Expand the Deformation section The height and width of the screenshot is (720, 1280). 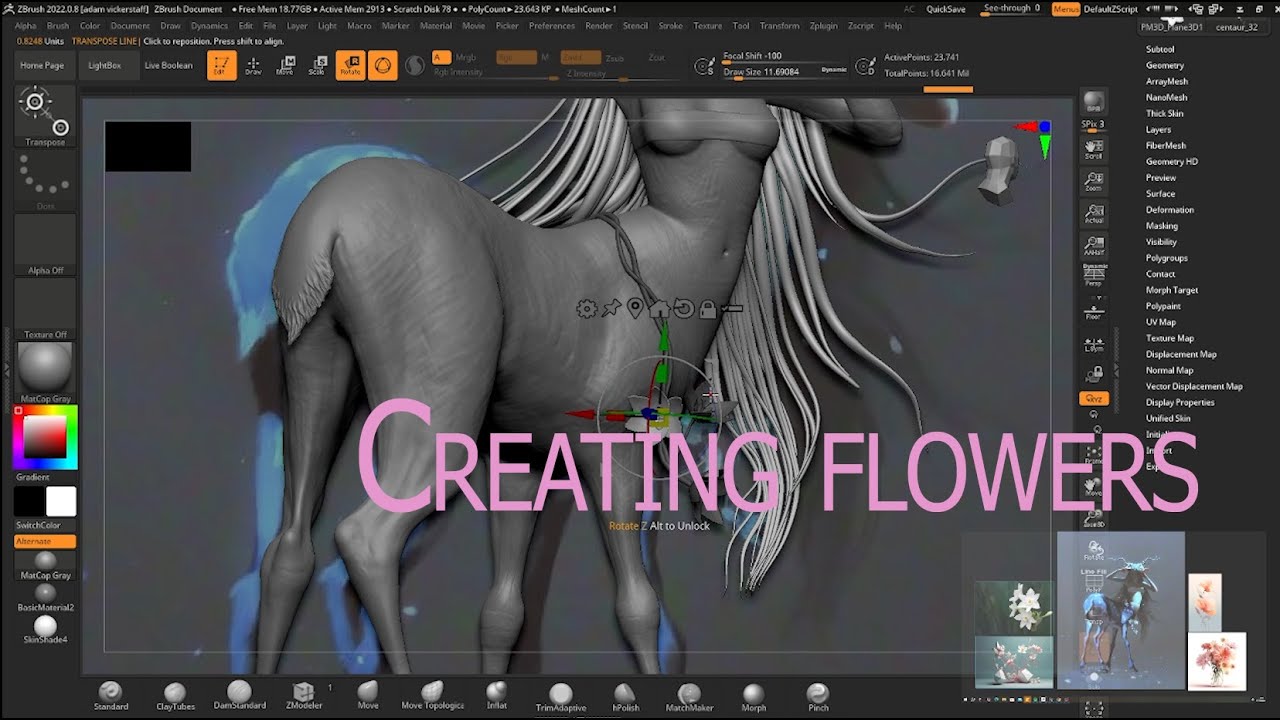1170,210
